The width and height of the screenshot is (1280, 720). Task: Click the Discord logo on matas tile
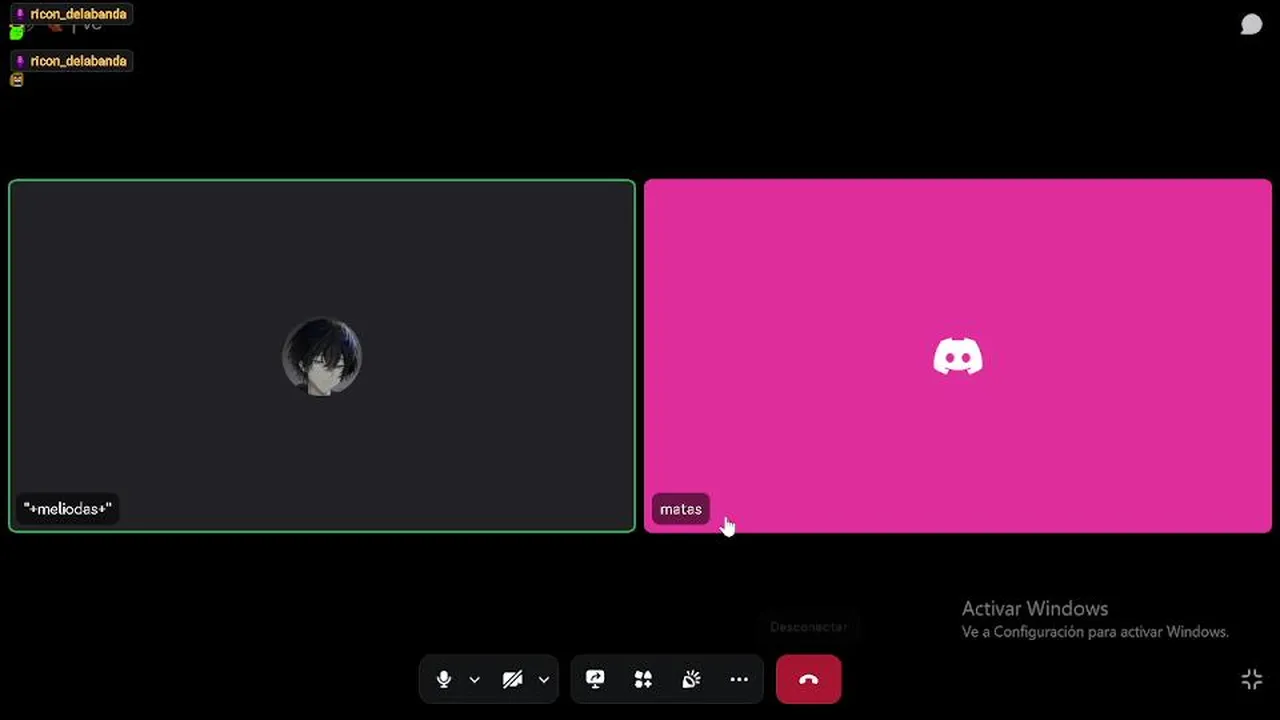coord(958,357)
